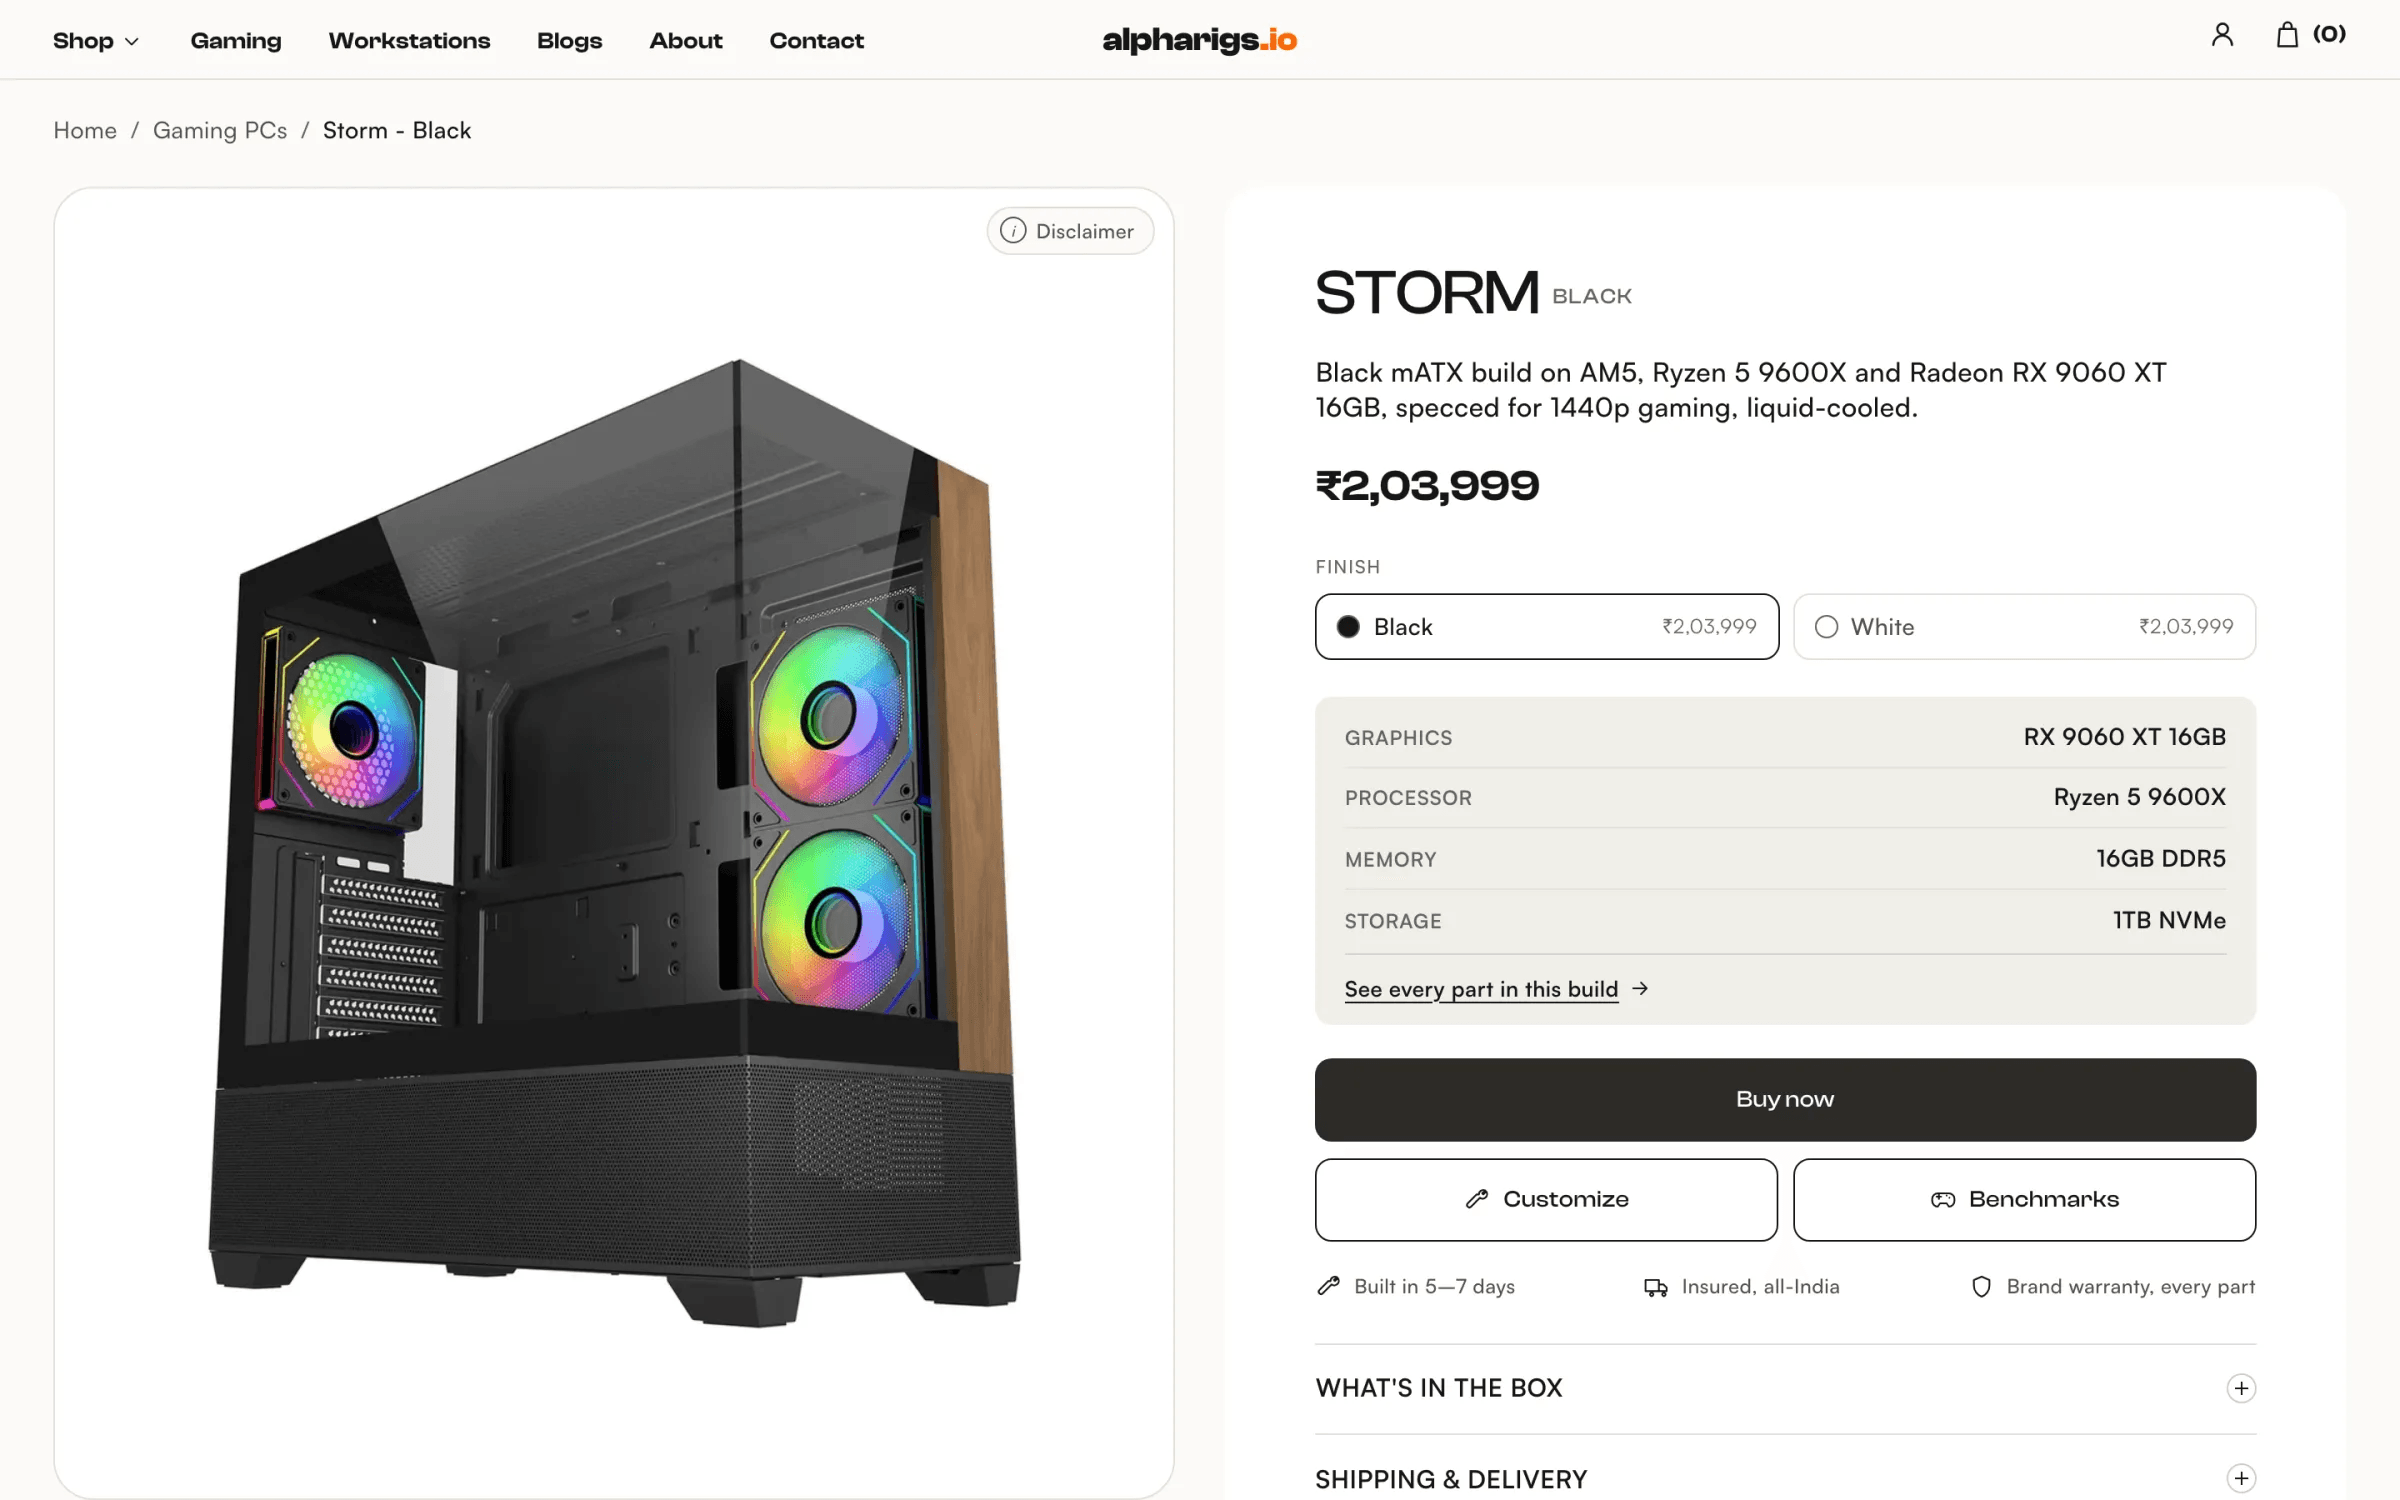Screen dimensions: 2400x1500
Task: Click Brand warranty, every part text
Action: pyautogui.click(x=2130, y=1287)
